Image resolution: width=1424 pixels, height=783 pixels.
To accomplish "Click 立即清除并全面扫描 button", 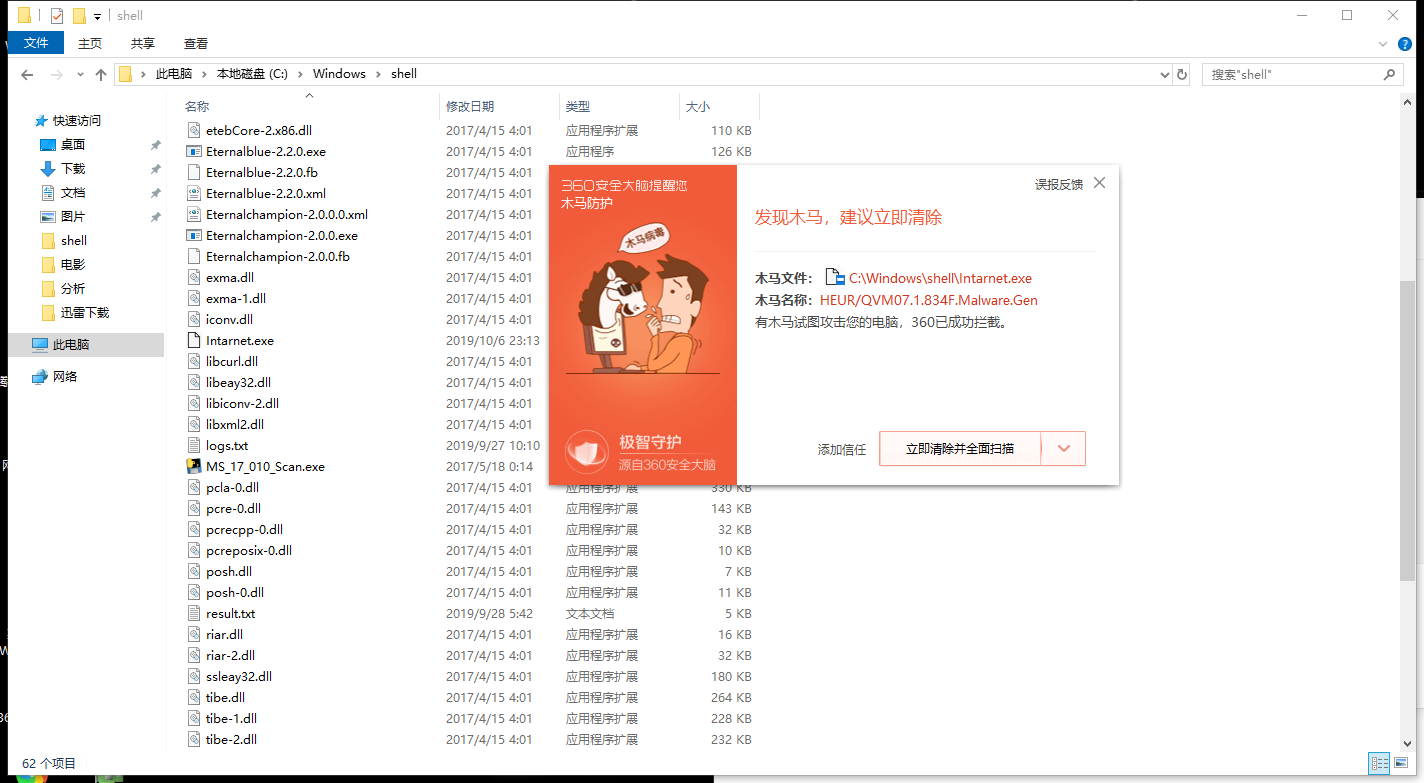I will tap(960, 449).
